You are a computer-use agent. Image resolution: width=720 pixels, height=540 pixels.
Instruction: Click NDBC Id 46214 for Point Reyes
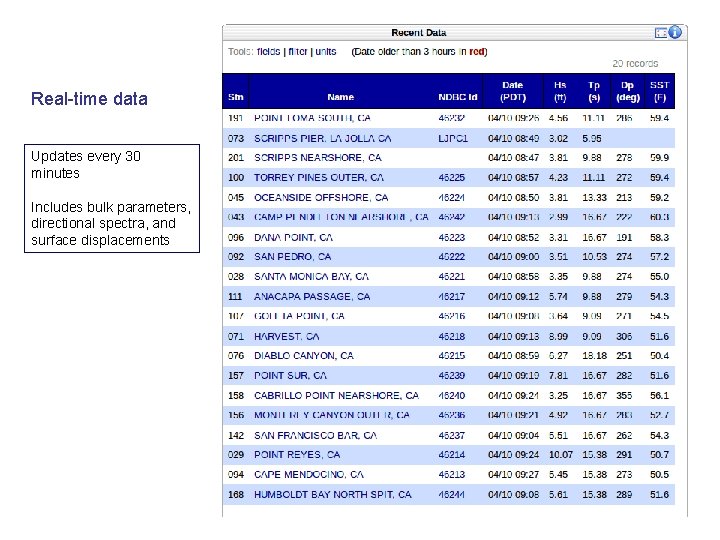pos(451,455)
